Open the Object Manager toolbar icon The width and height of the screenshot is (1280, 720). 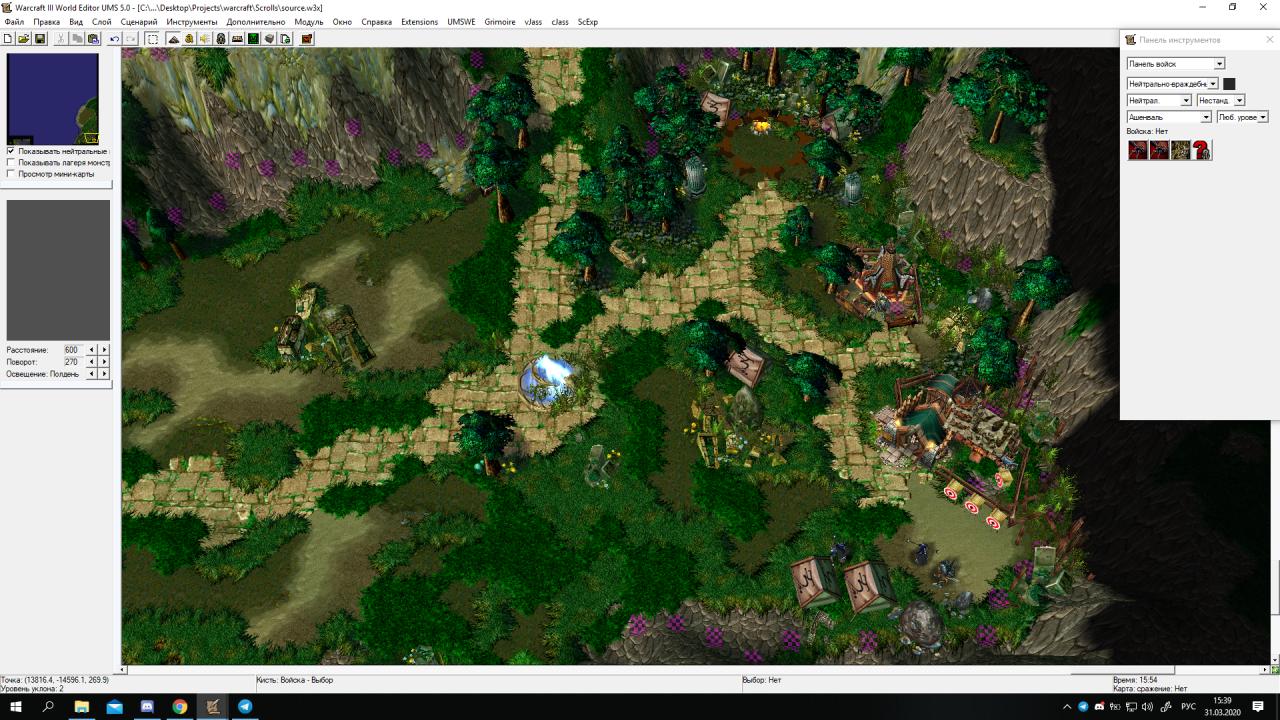click(269, 39)
